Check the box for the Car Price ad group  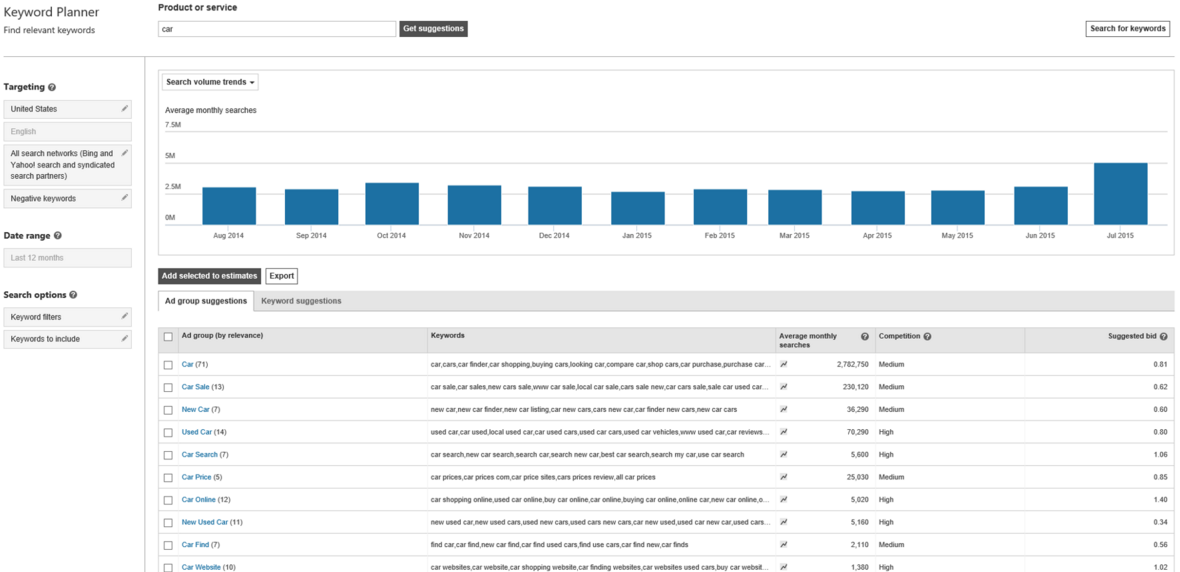[x=168, y=478]
